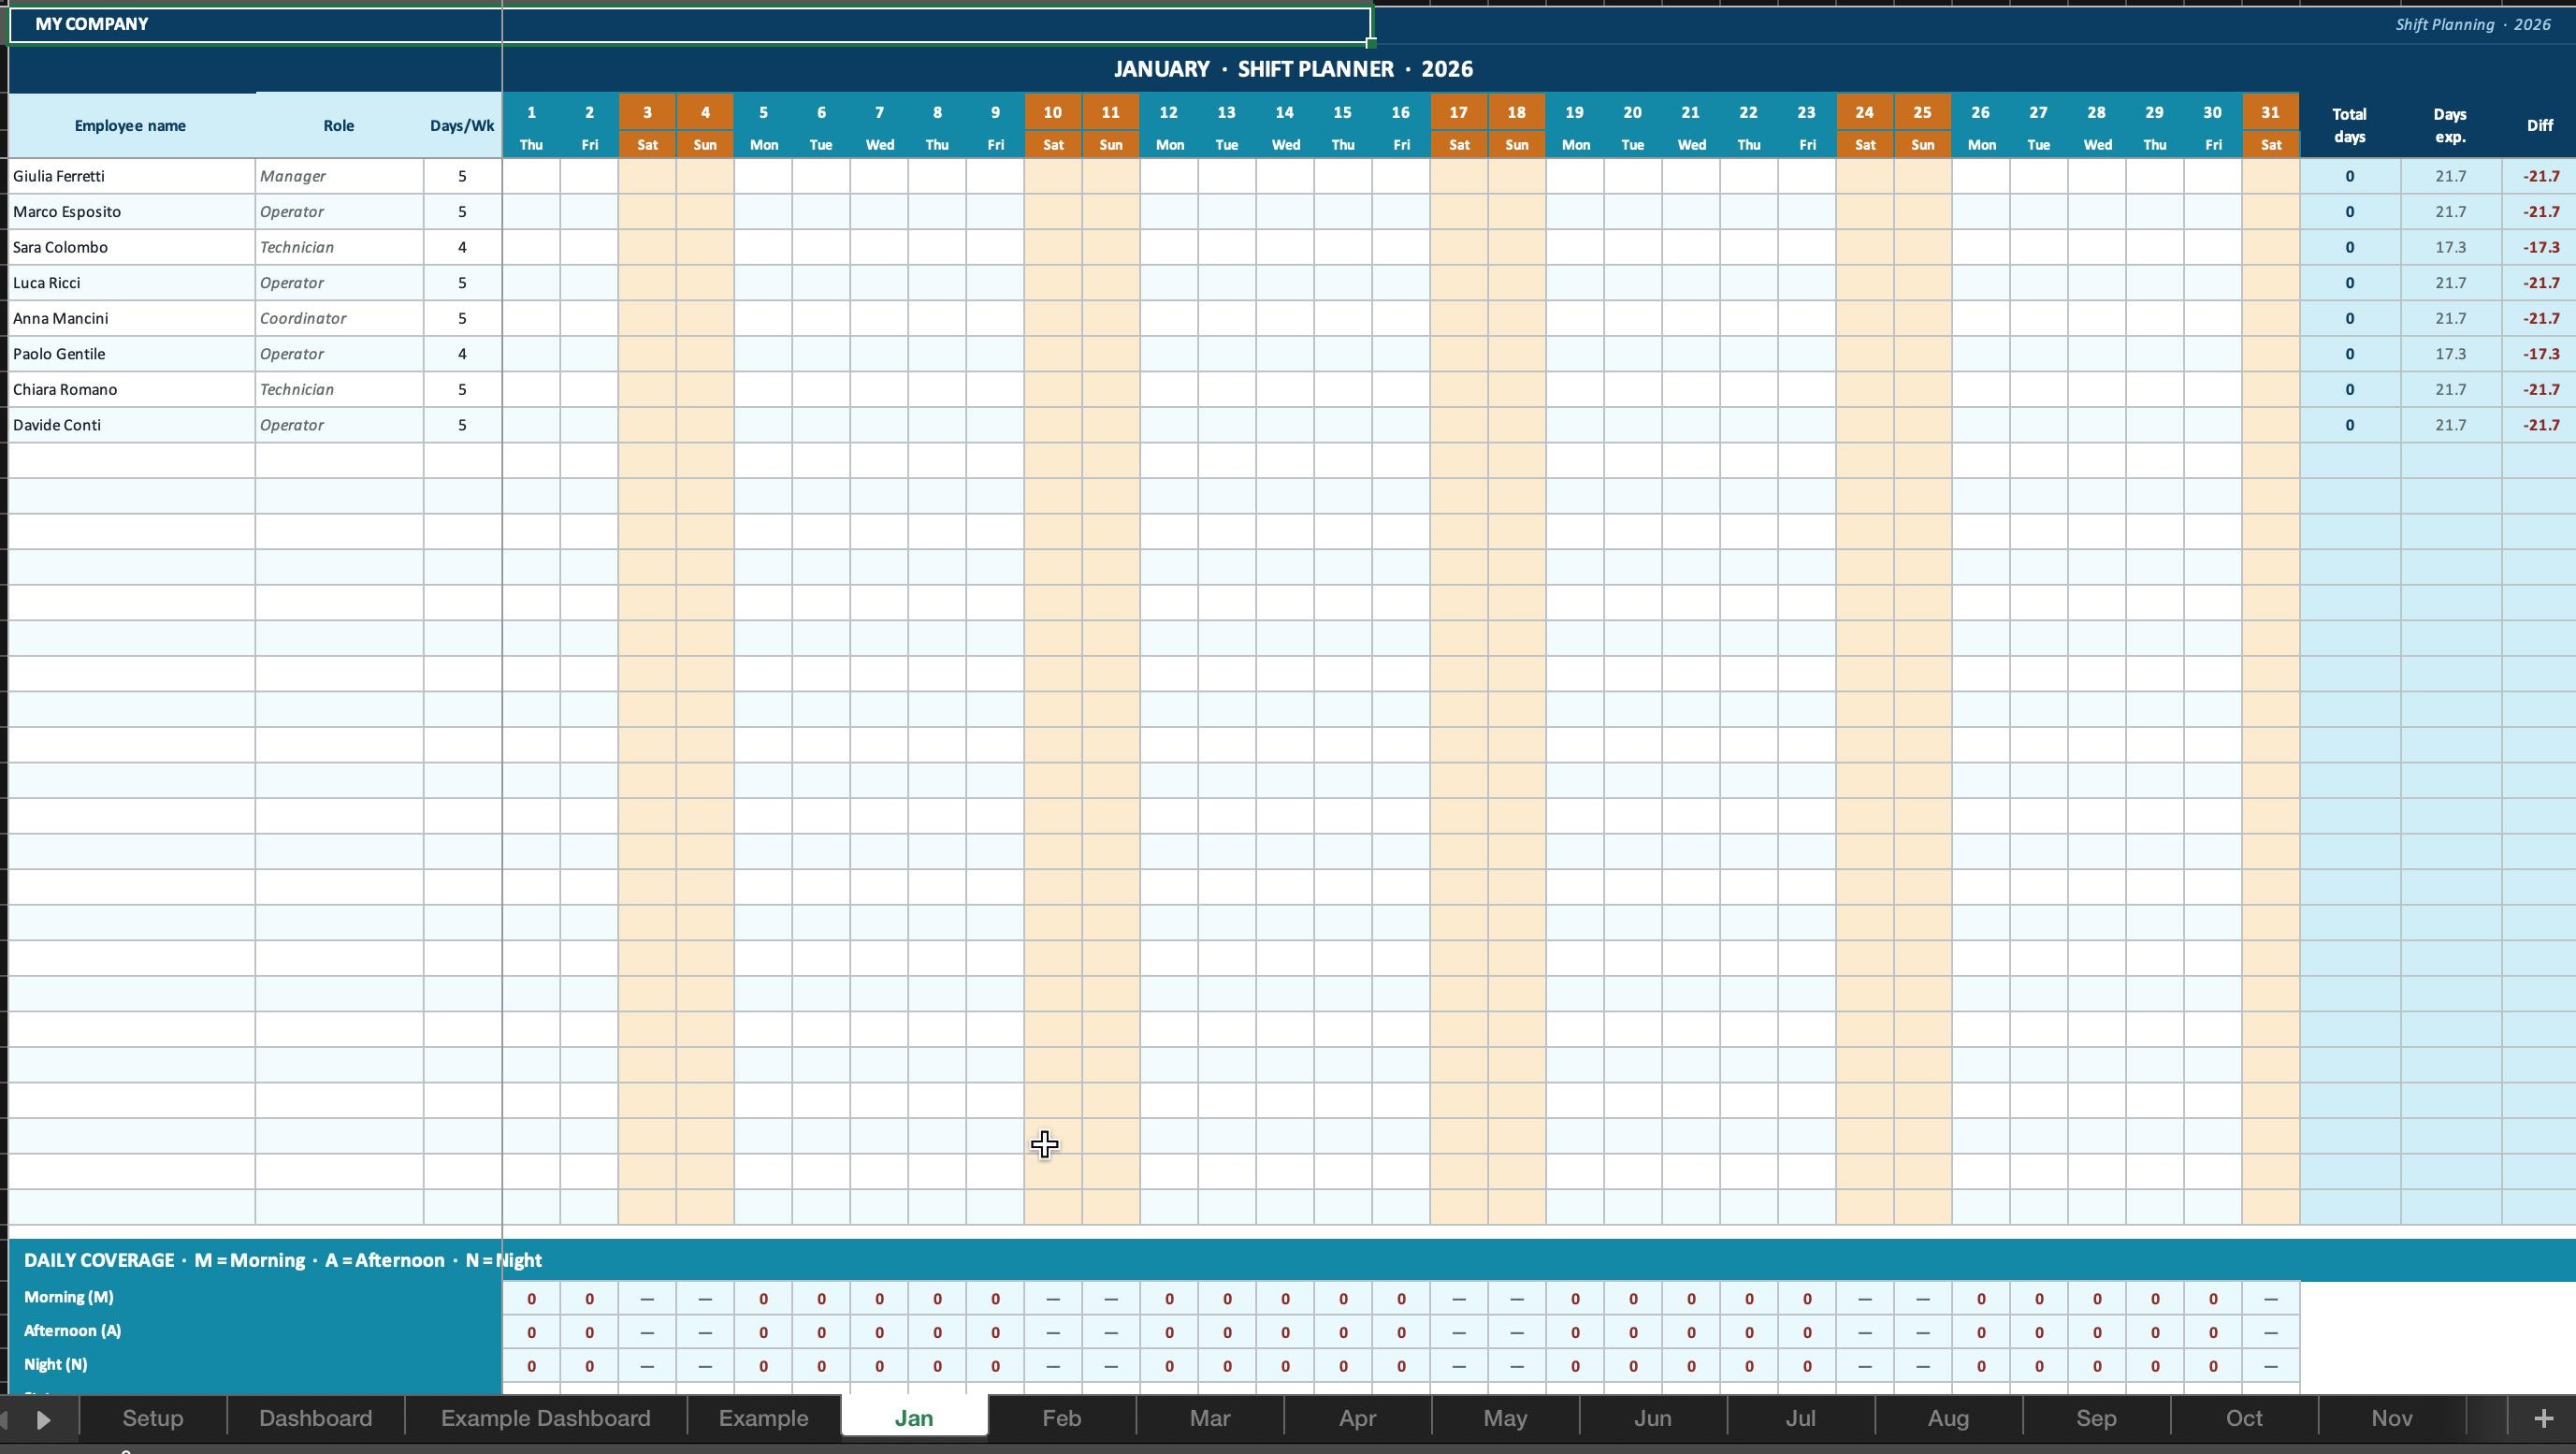Image resolution: width=2576 pixels, height=1454 pixels.
Task: Add a new sheet with plus icon
Action: click(x=2543, y=1418)
